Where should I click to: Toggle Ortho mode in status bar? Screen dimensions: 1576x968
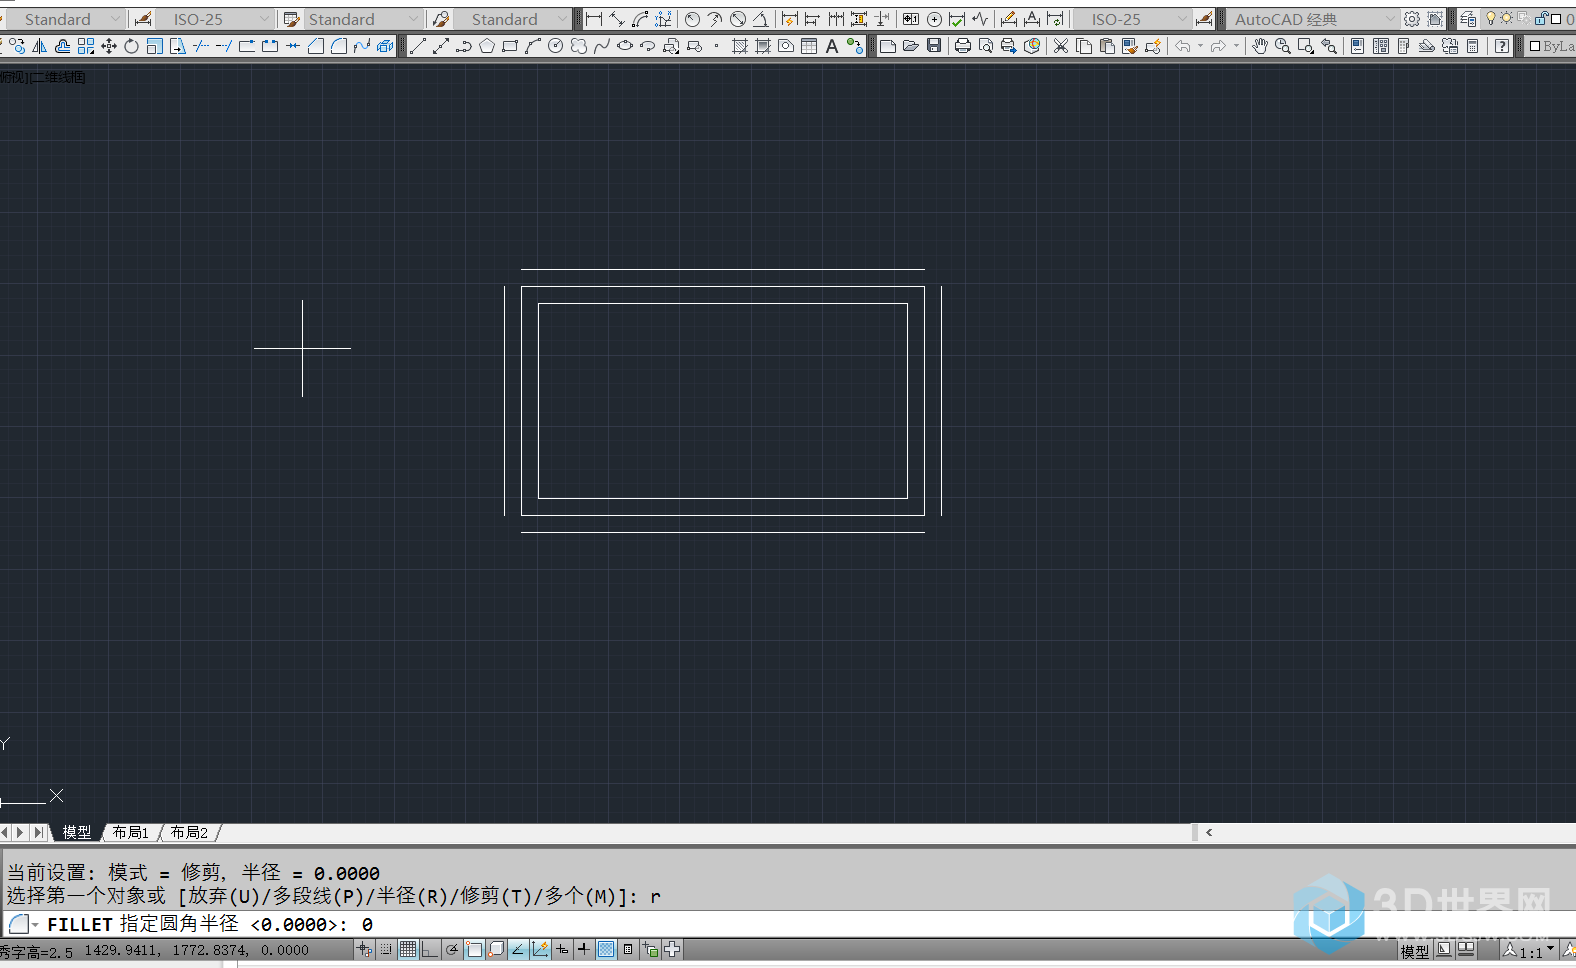click(430, 949)
